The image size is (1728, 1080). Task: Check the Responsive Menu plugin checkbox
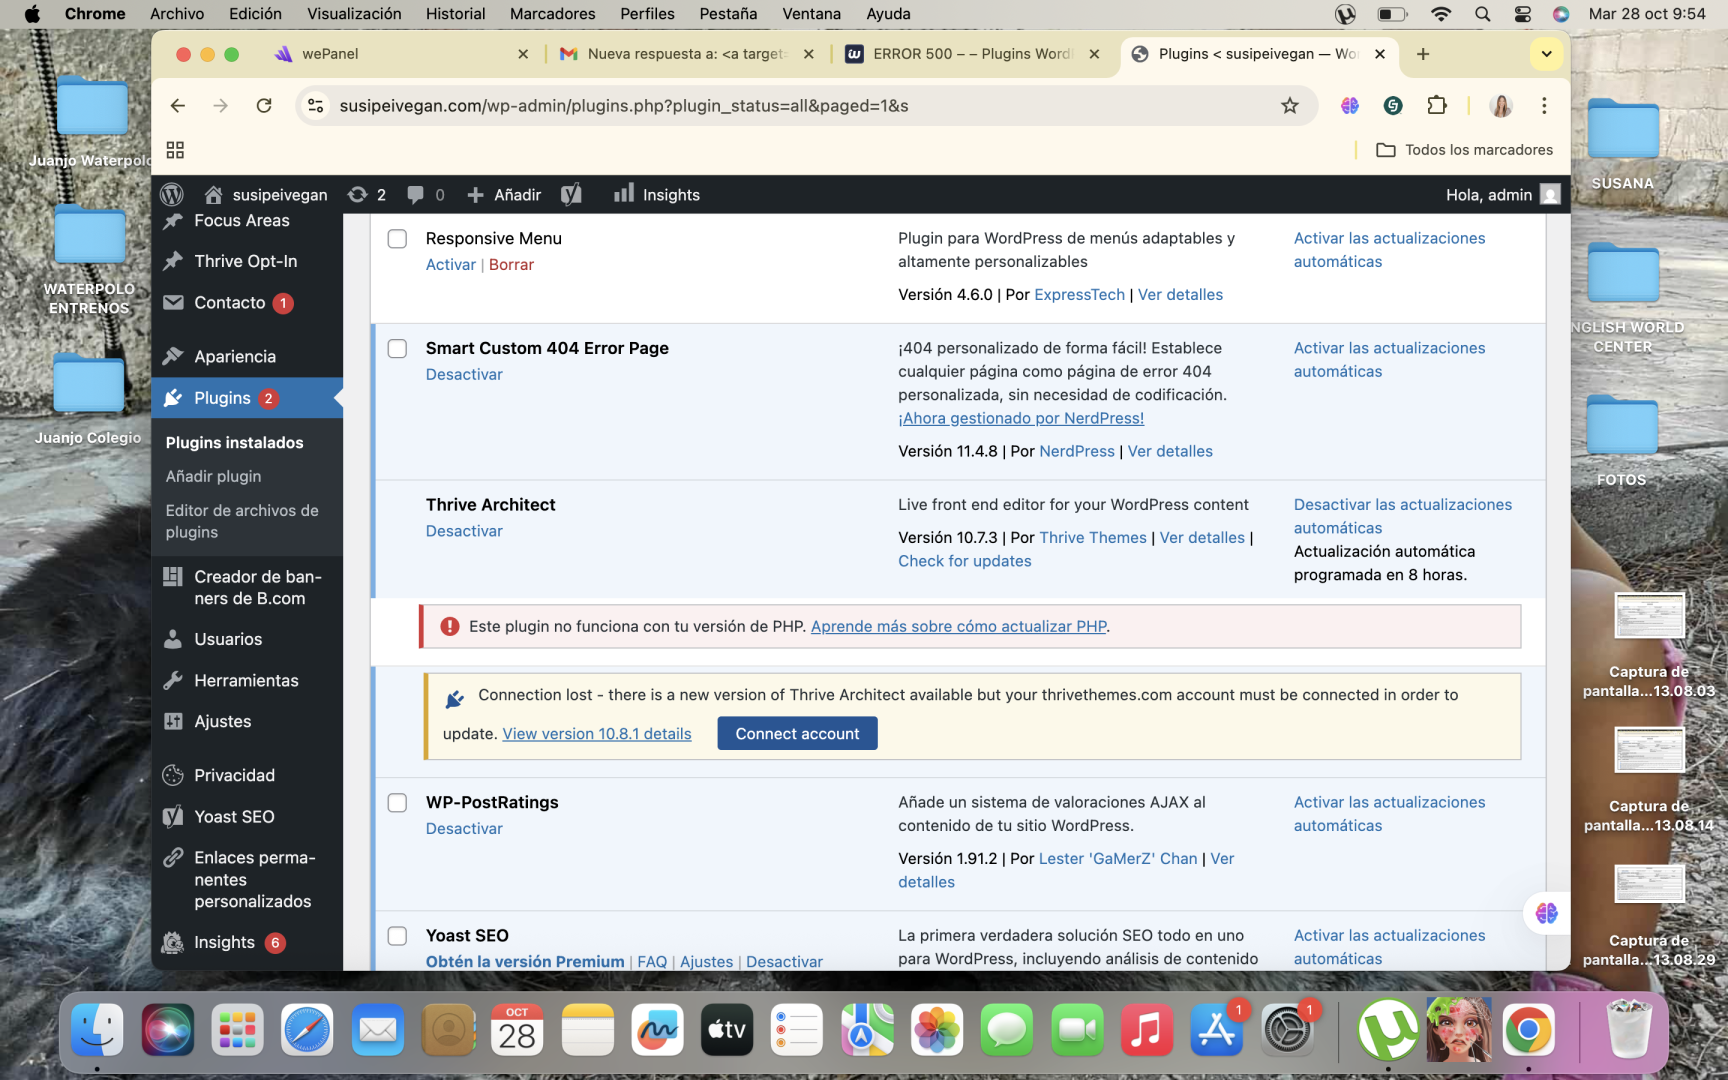(397, 239)
